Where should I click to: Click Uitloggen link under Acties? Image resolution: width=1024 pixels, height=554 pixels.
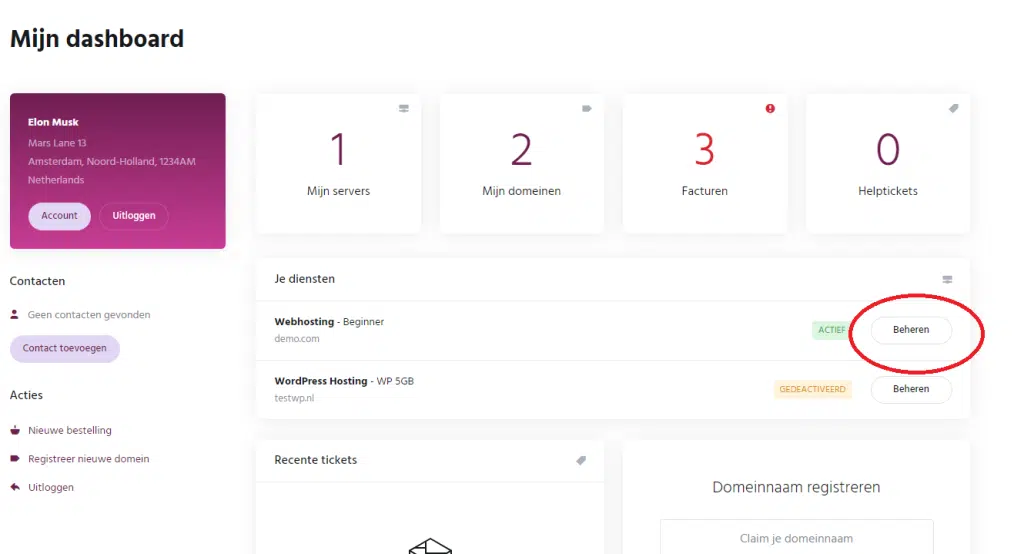[50, 487]
